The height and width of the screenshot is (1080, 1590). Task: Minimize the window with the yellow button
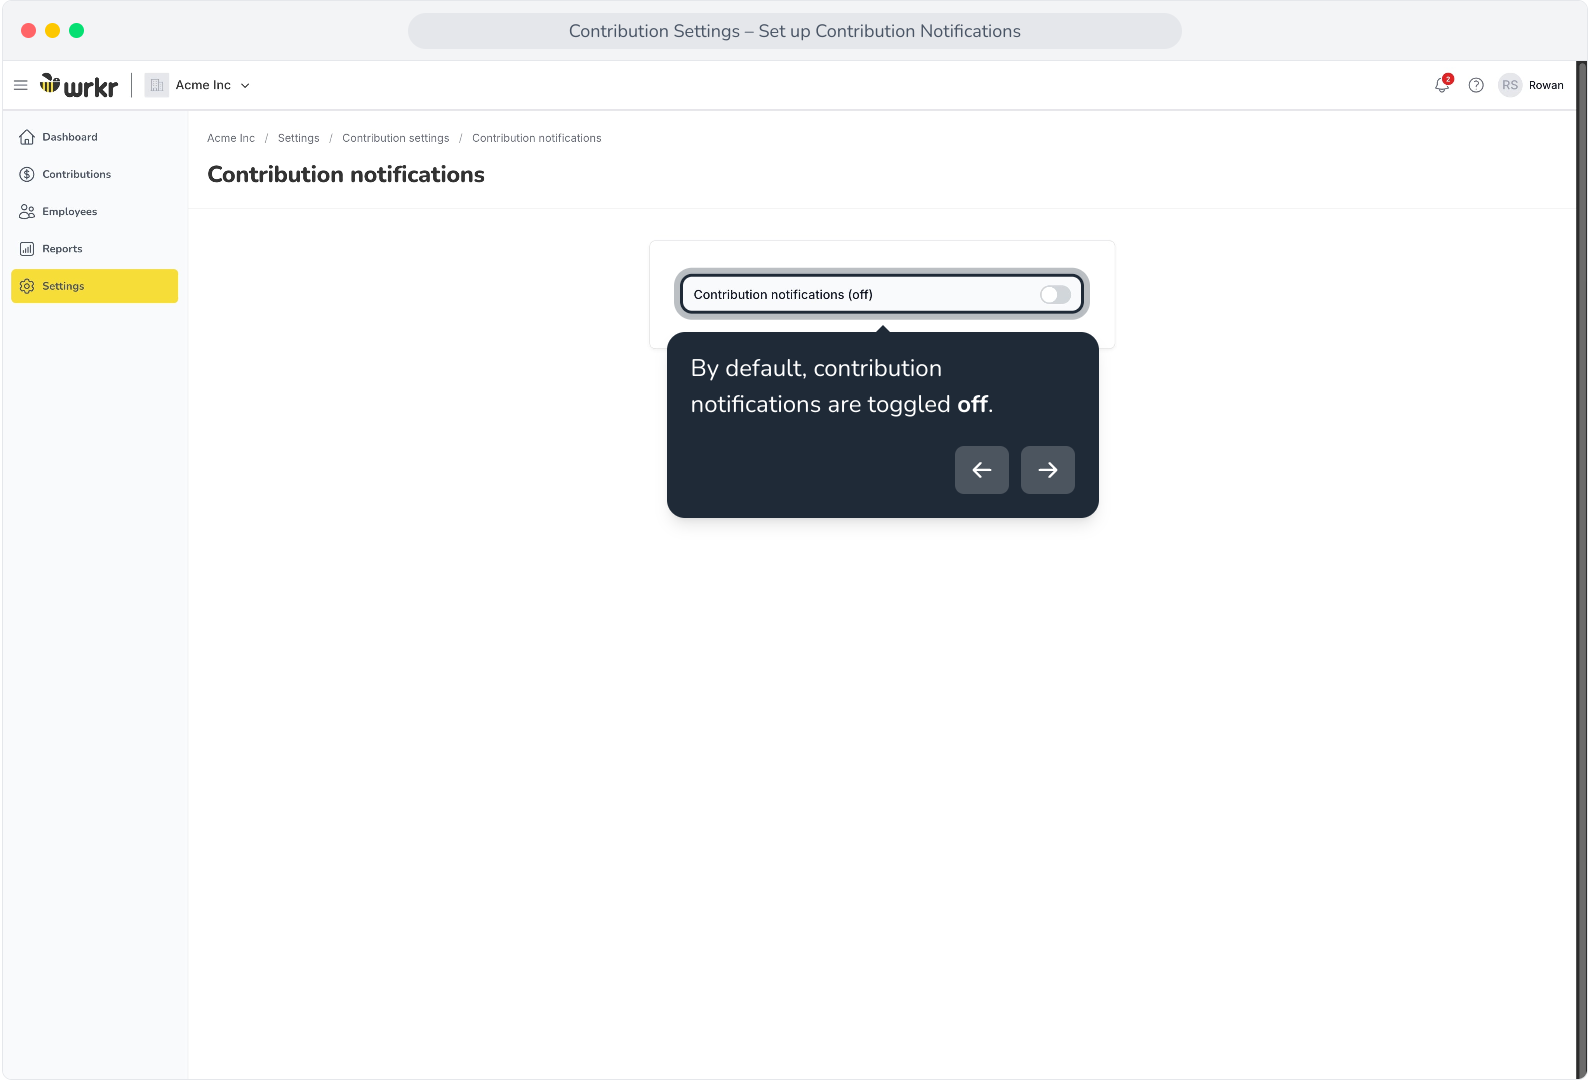pyautogui.click(x=52, y=31)
